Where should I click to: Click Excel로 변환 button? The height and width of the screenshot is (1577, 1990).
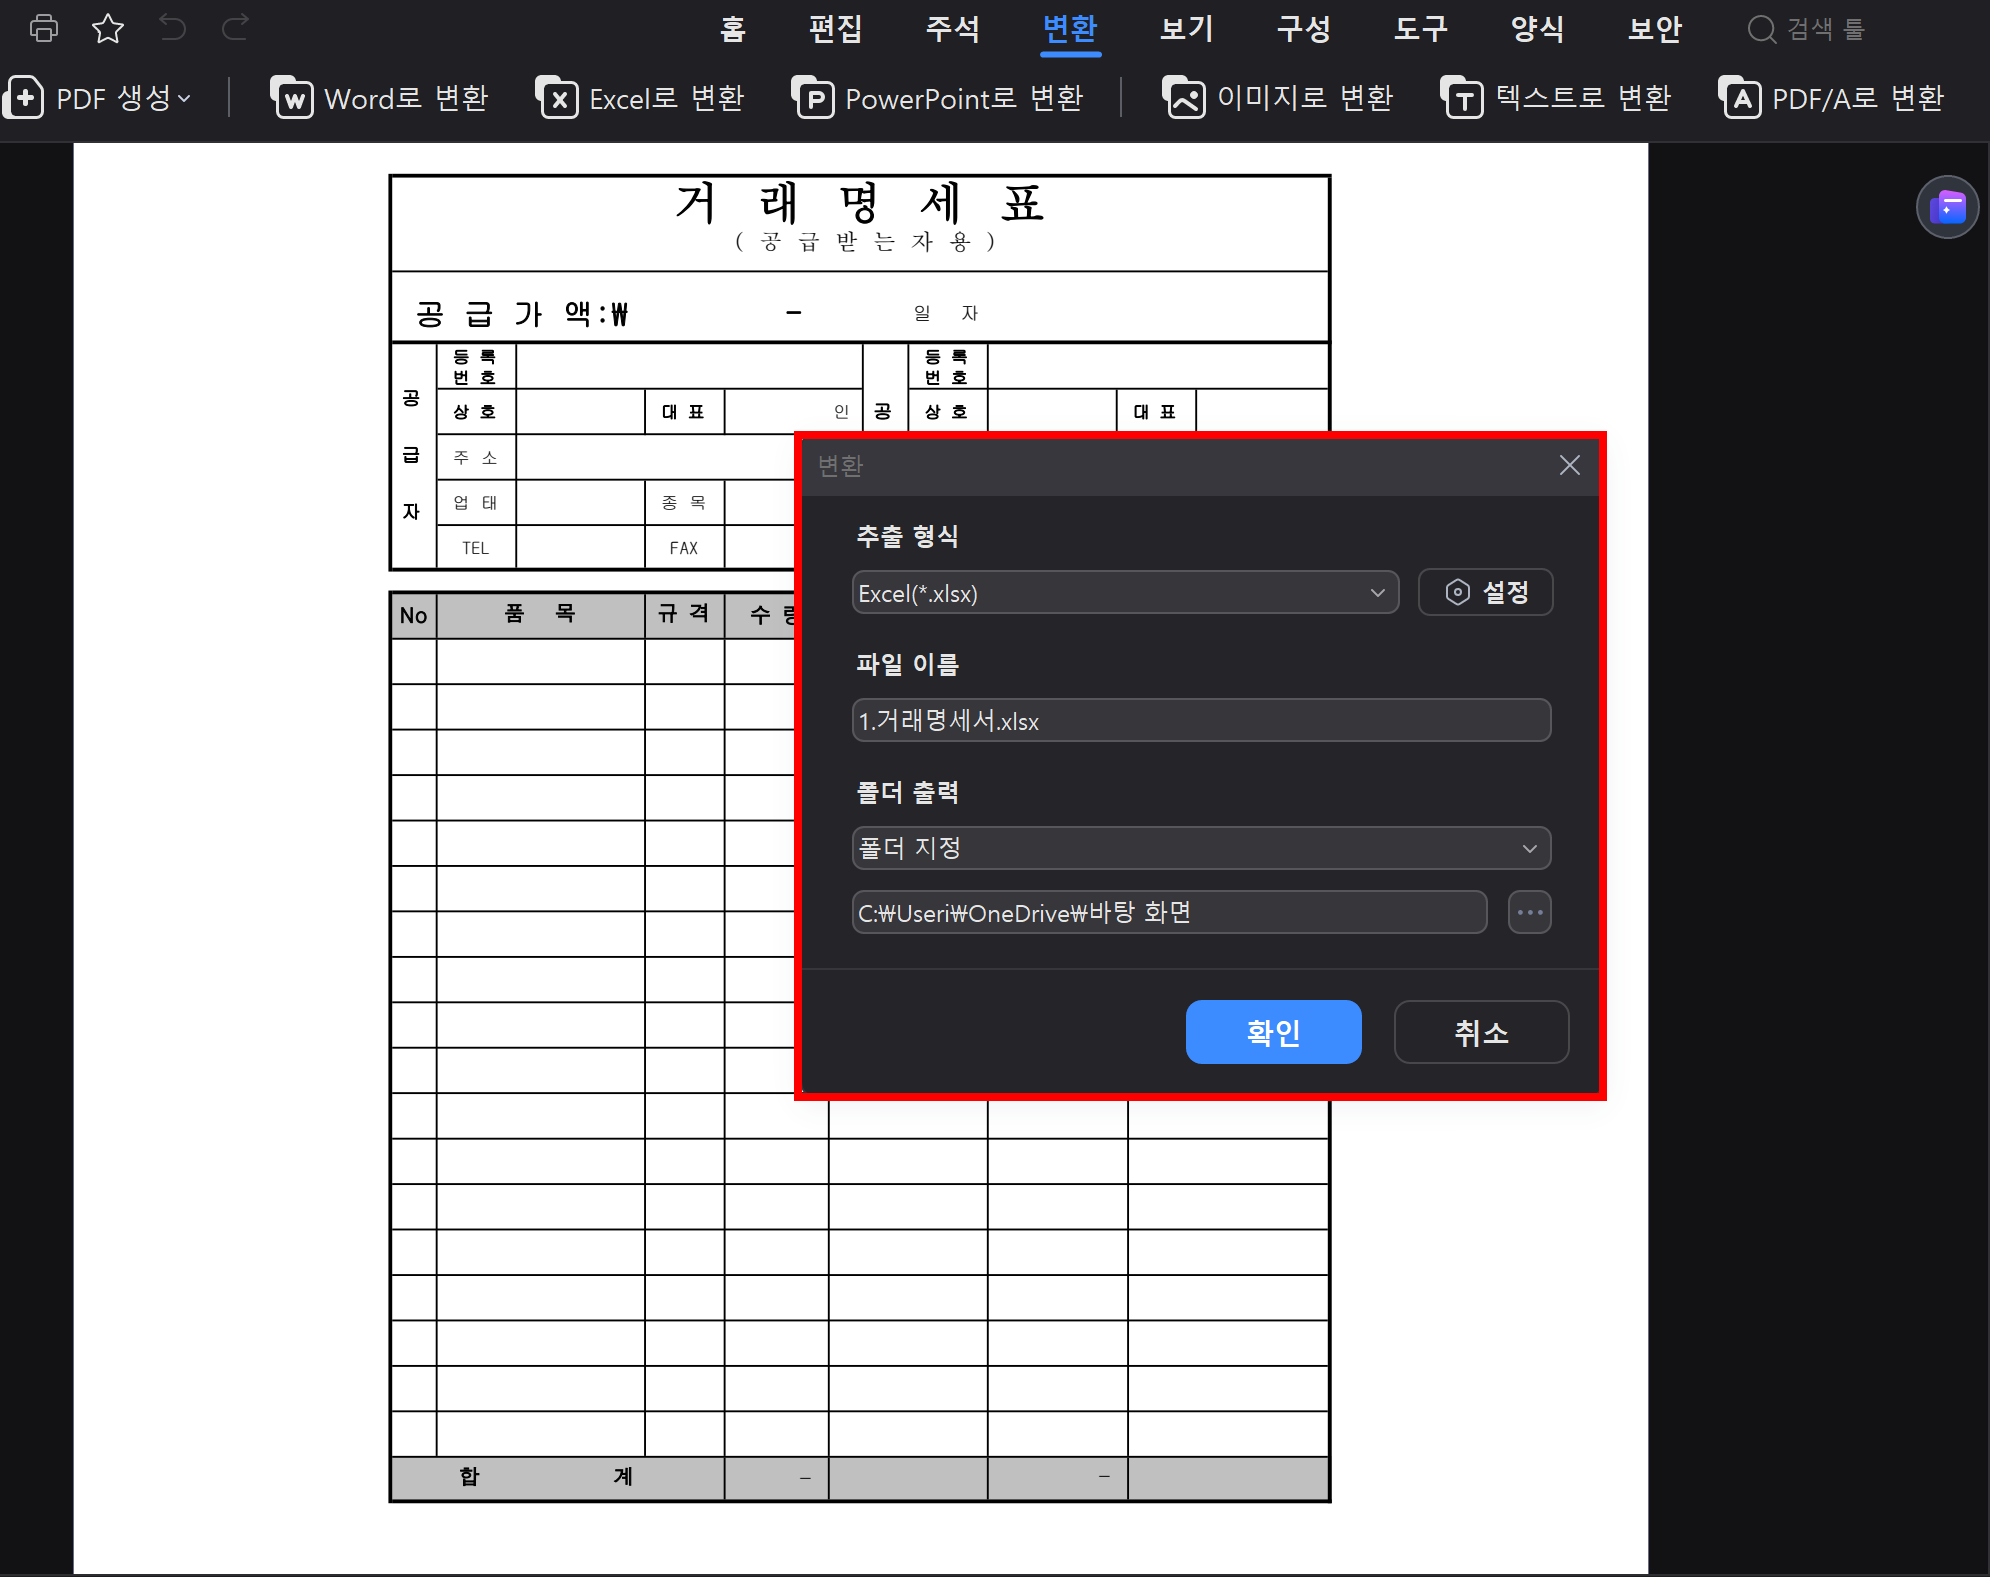click(640, 98)
